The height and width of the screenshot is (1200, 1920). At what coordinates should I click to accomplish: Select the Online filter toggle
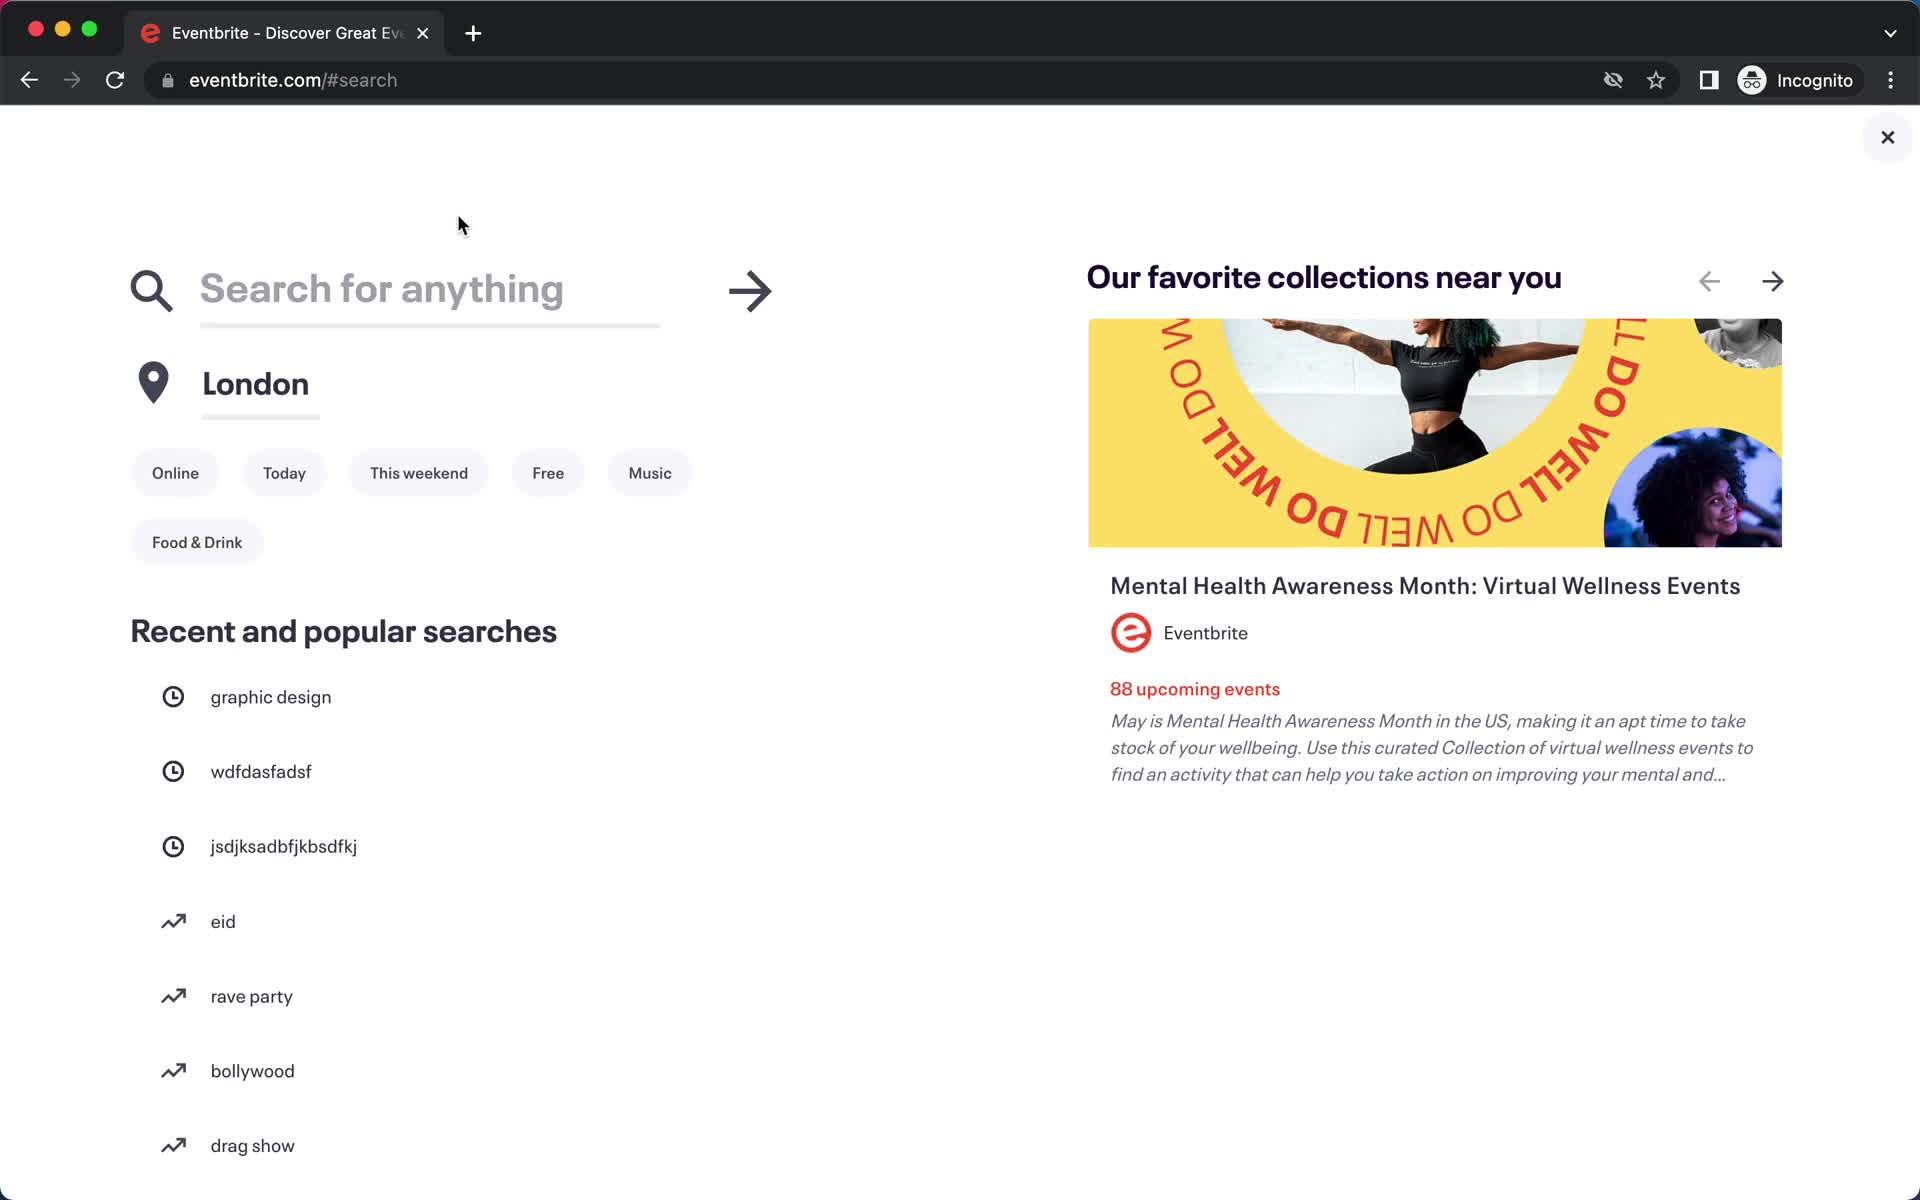pyautogui.click(x=176, y=473)
